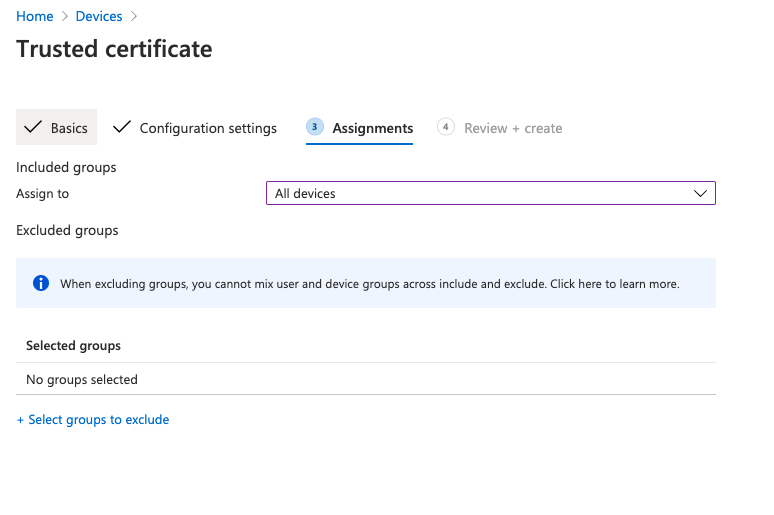Viewport: 774px width, 515px height.
Task: Click the checkmark icon beside Configuration settings
Action: 122,128
